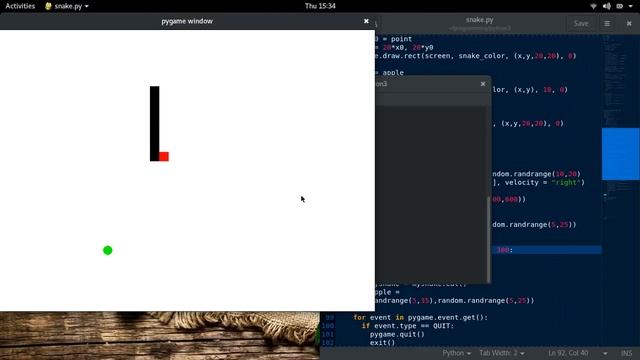This screenshot has height=360, width=640.
Task: Click the 'exit()' code line
Action: (382, 343)
